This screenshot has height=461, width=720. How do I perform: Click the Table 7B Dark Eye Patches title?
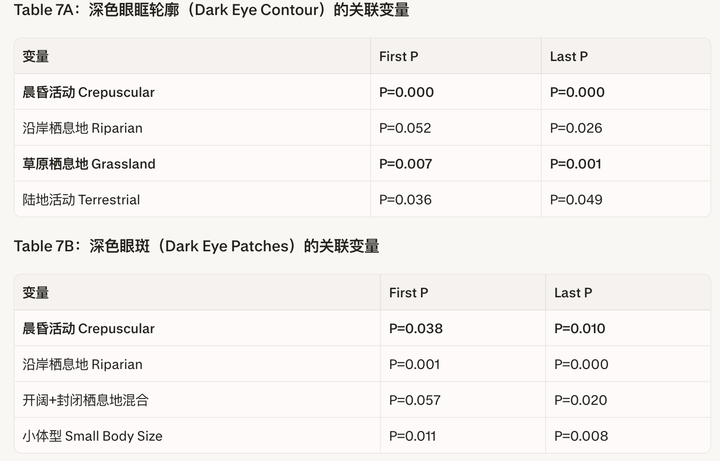(x=196, y=246)
